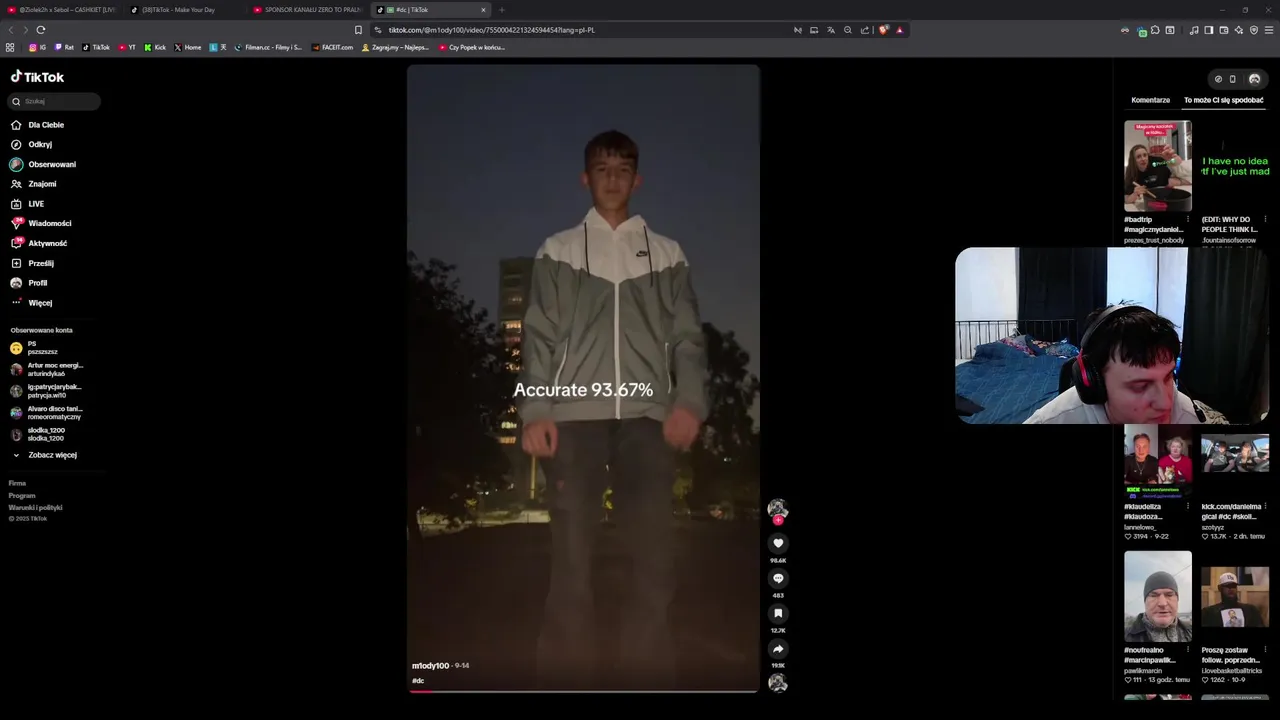Open the Kick bookmark
The height and width of the screenshot is (720, 1280).
[x=155, y=47]
